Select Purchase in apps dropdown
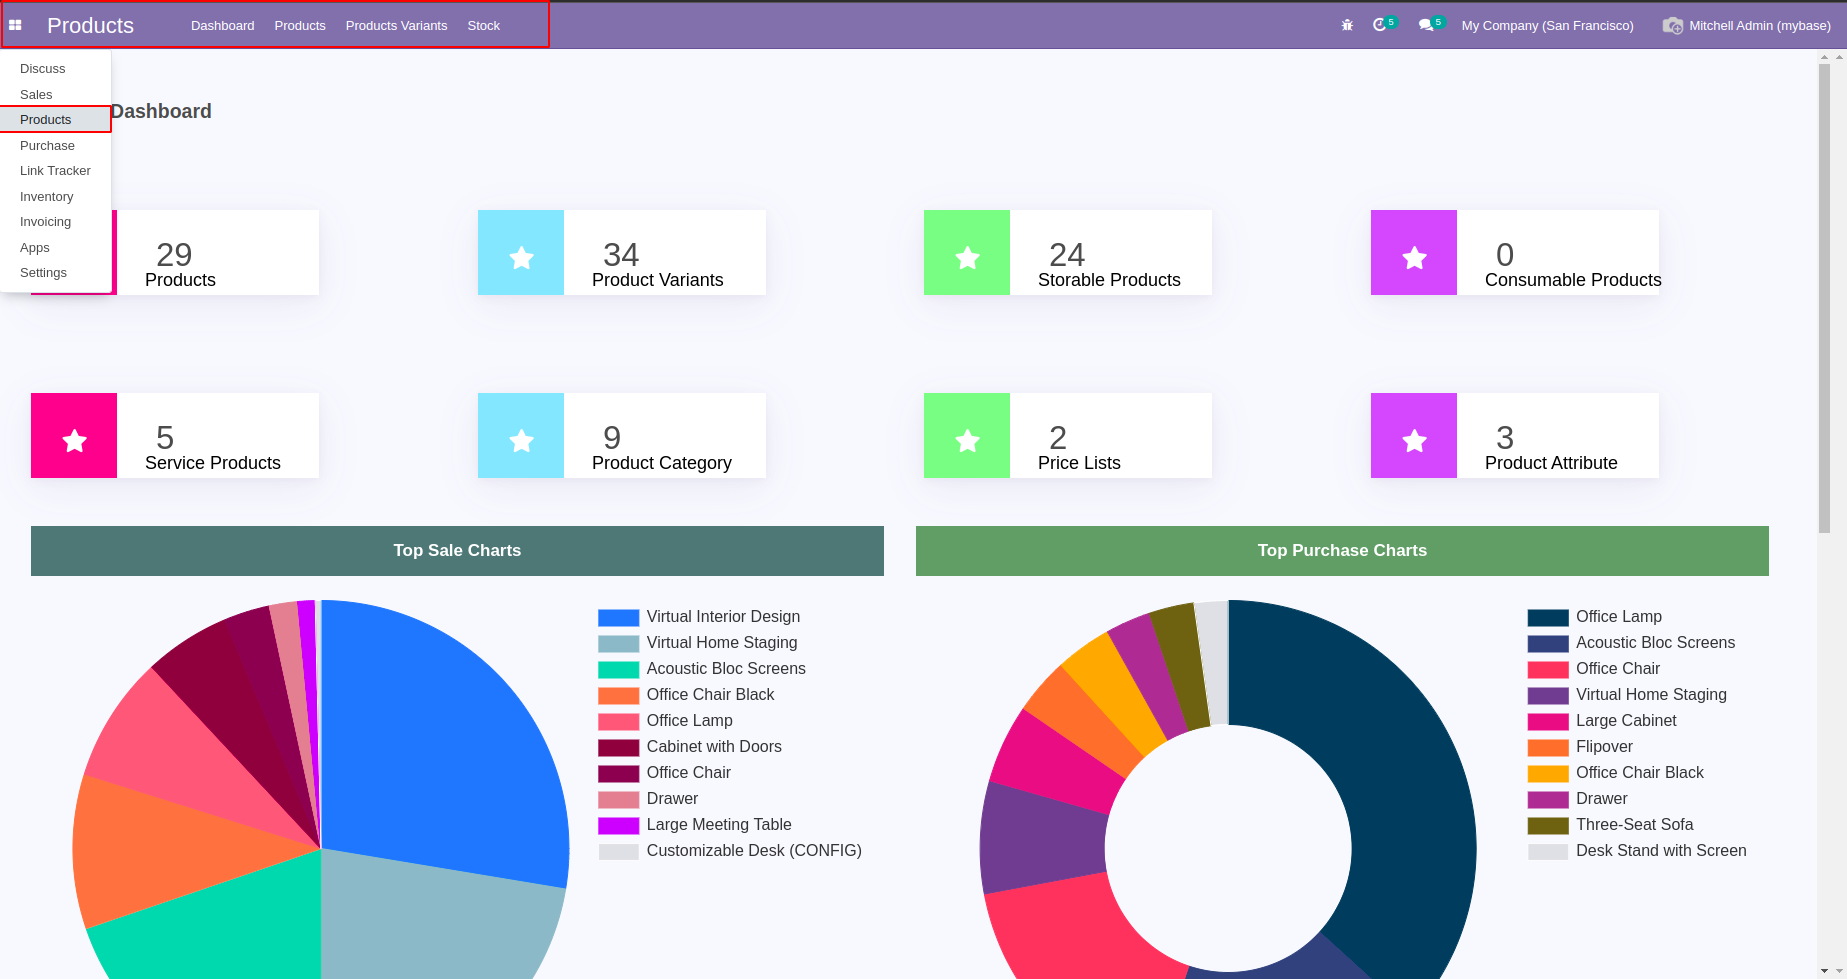Screen dimensions: 1847x979 pos(56,145)
